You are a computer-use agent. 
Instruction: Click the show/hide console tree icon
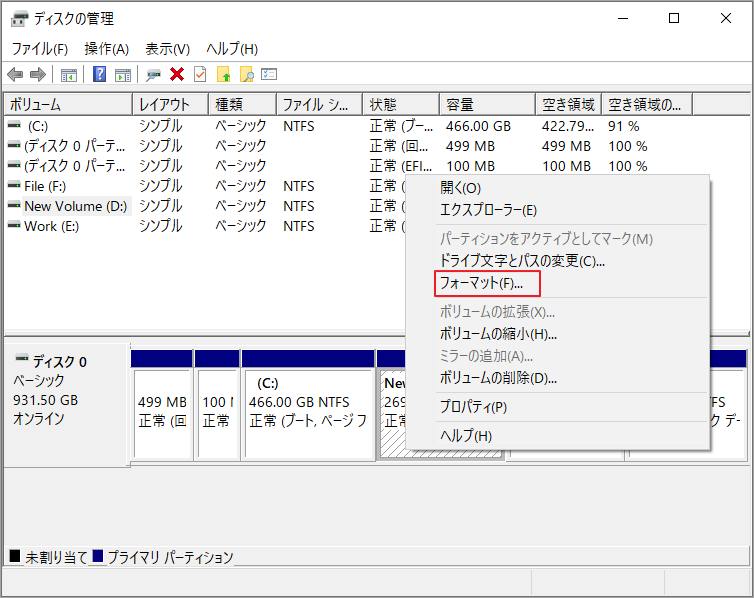(x=69, y=75)
